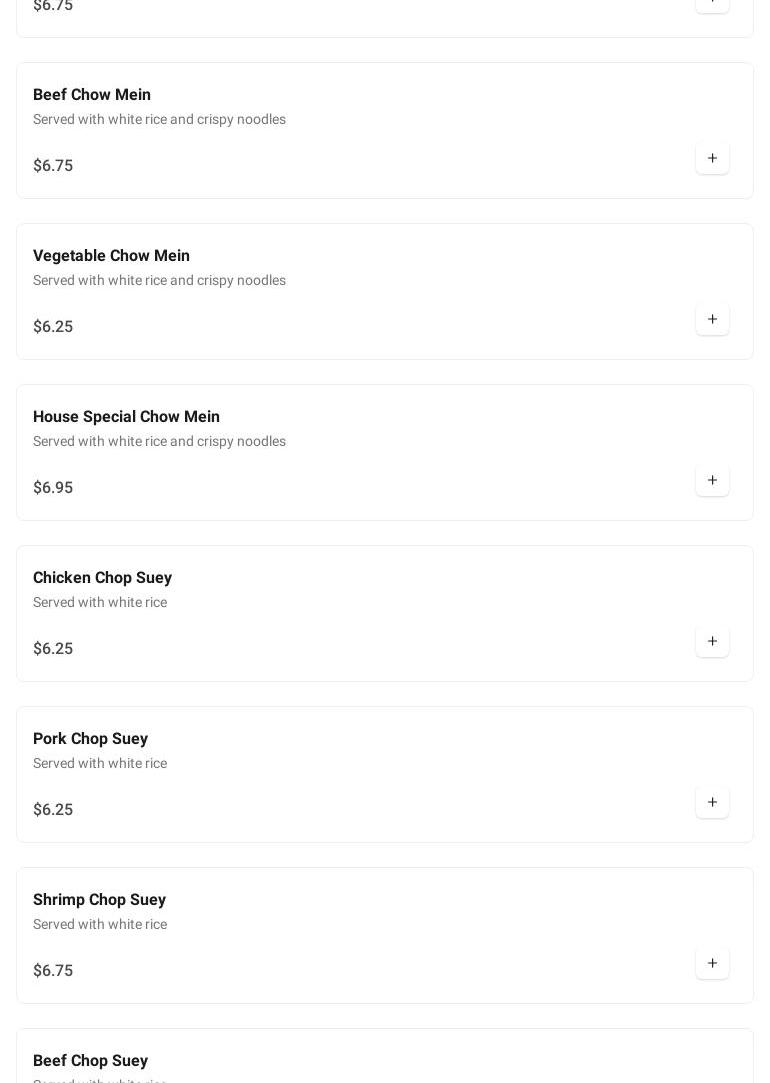This screenshot has width=770, height=1083.
Task: Select the Vegetable Chow Mein title
Action: [111, 256]
